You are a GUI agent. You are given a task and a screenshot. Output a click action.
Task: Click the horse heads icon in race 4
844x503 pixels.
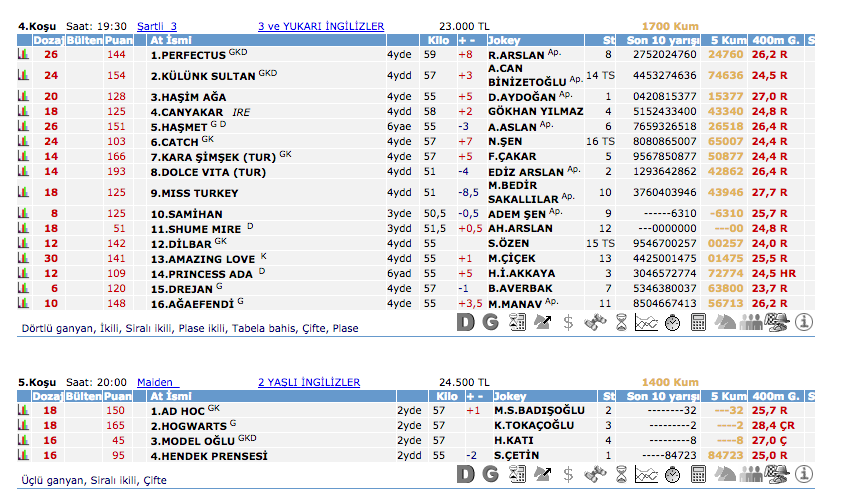point(725,323)
